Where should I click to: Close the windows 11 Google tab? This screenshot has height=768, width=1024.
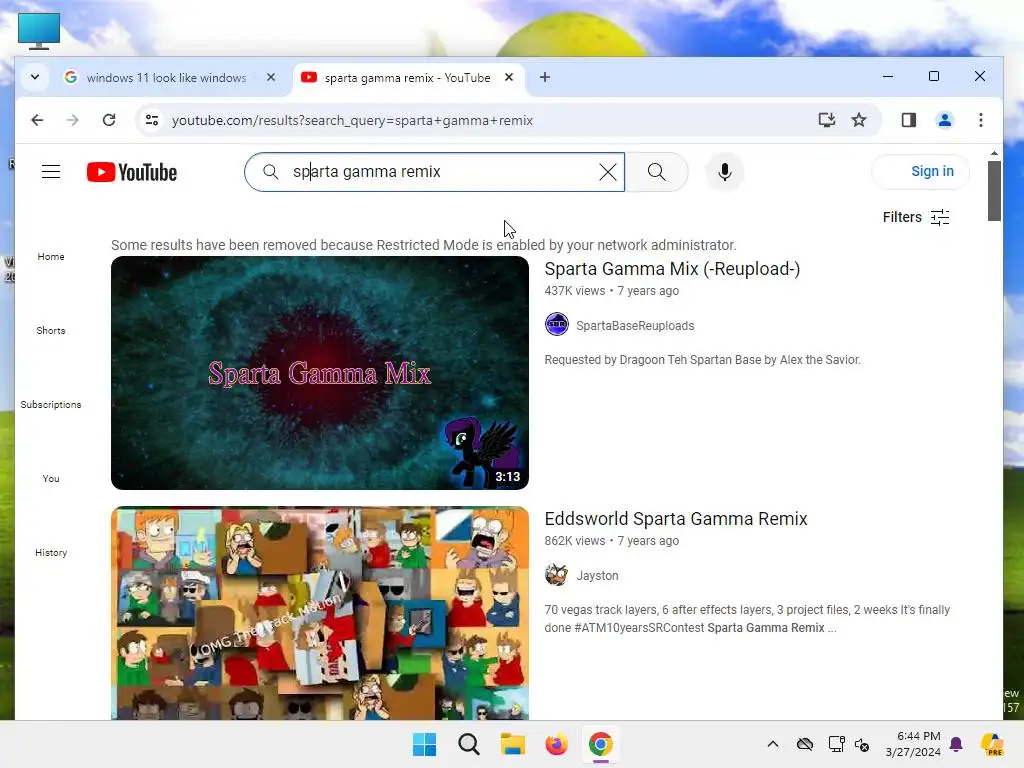[271, 77]
